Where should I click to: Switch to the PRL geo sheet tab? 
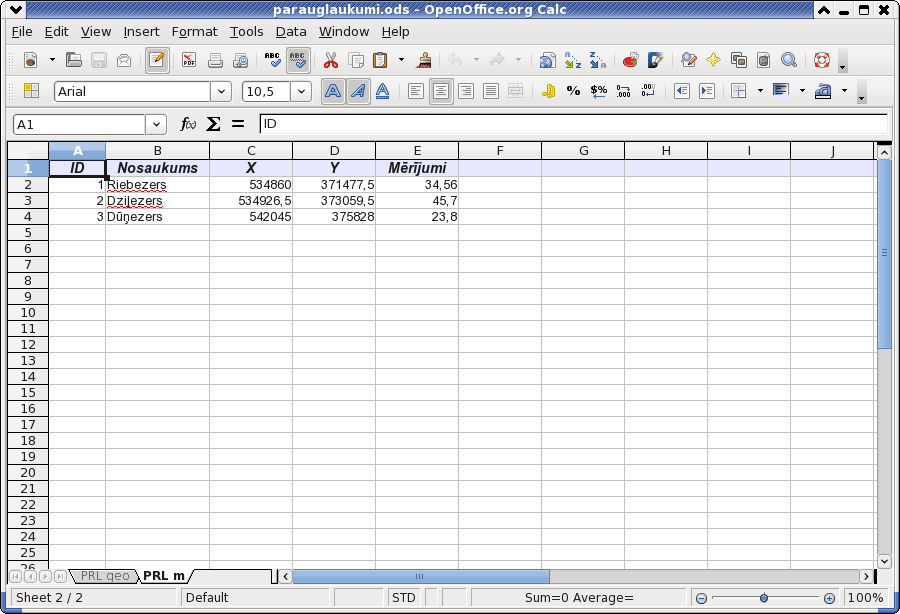pos(104,576)
